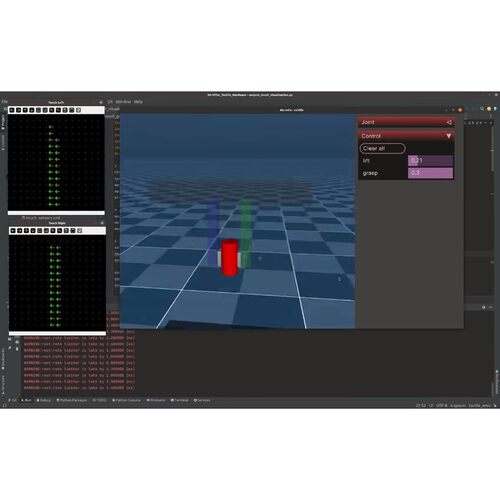Open the Debug tool window tab
500x500 pixels.
click(44, 400)
